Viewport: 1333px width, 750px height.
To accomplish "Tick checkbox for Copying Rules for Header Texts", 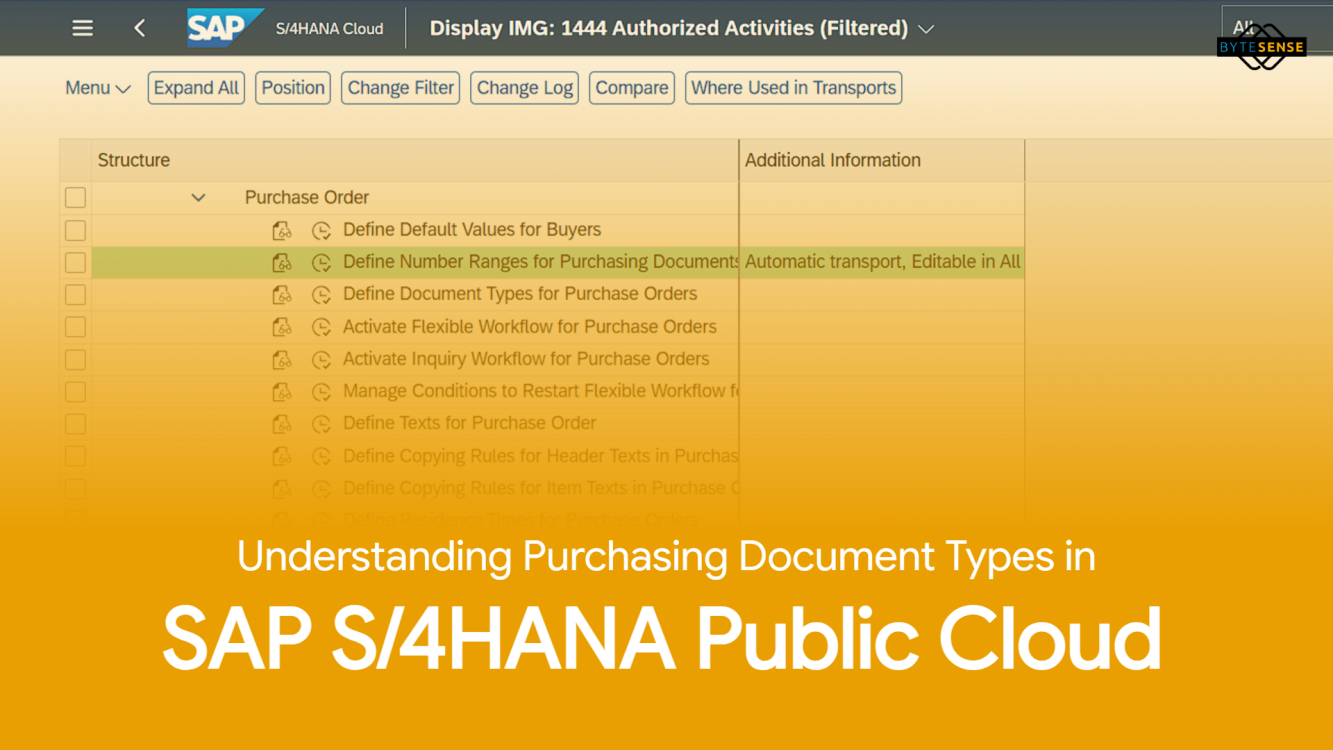I will pos(75,456).
